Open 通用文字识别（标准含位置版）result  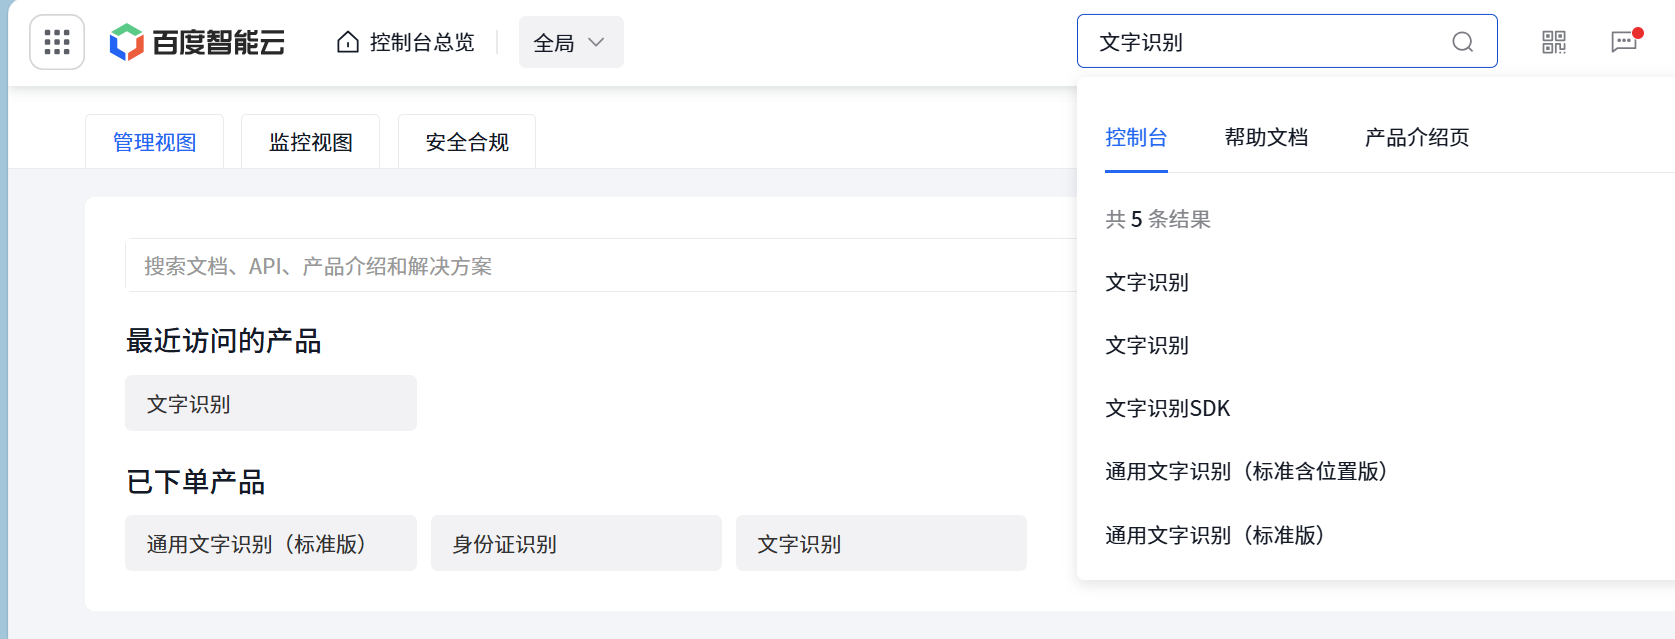(x=1246, y=471)
